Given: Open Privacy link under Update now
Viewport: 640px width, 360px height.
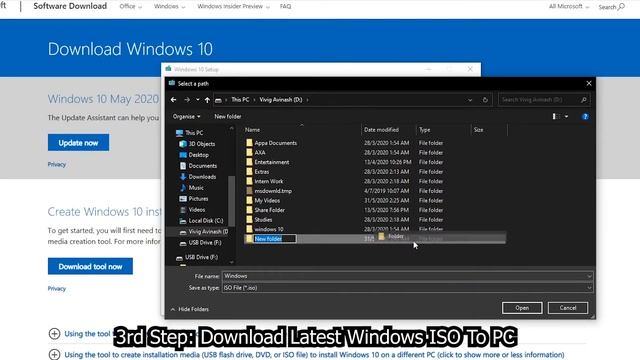Looking at the screenshot, I should (57, 164).
